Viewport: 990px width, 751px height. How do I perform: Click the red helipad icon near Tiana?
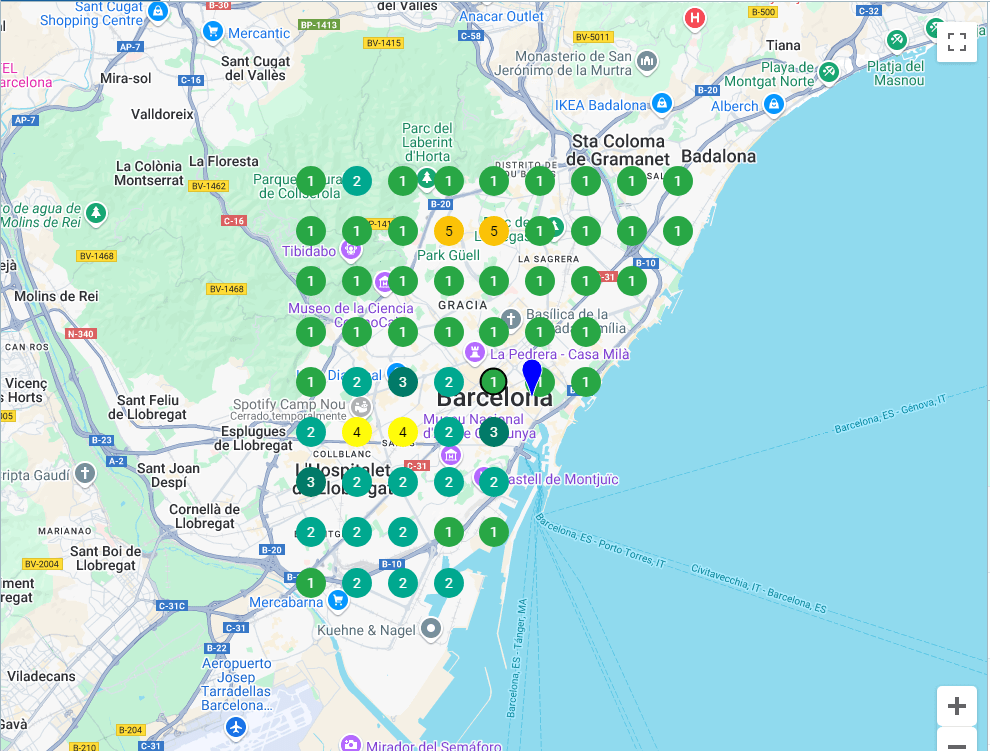(696, 17)
